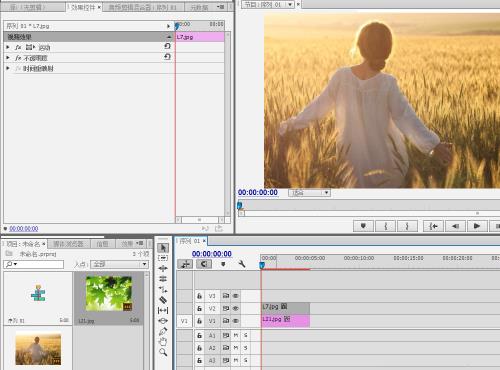Click Program monitor timecode display
This screenshot has width=500, height=370.
258,192
